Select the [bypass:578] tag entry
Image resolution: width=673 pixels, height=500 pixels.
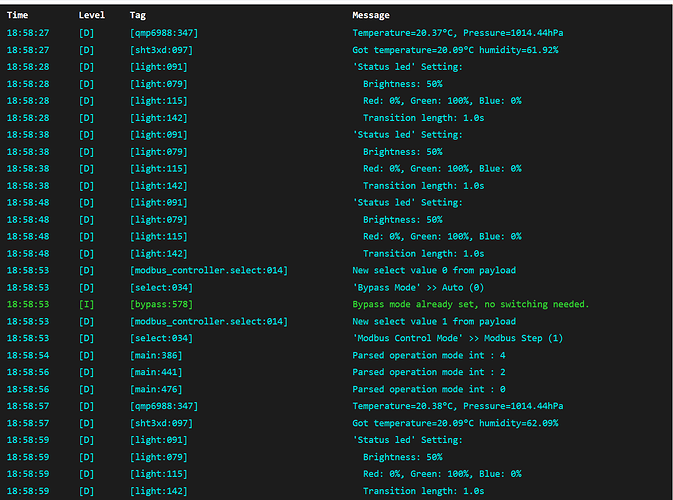[x=163, y=304]
